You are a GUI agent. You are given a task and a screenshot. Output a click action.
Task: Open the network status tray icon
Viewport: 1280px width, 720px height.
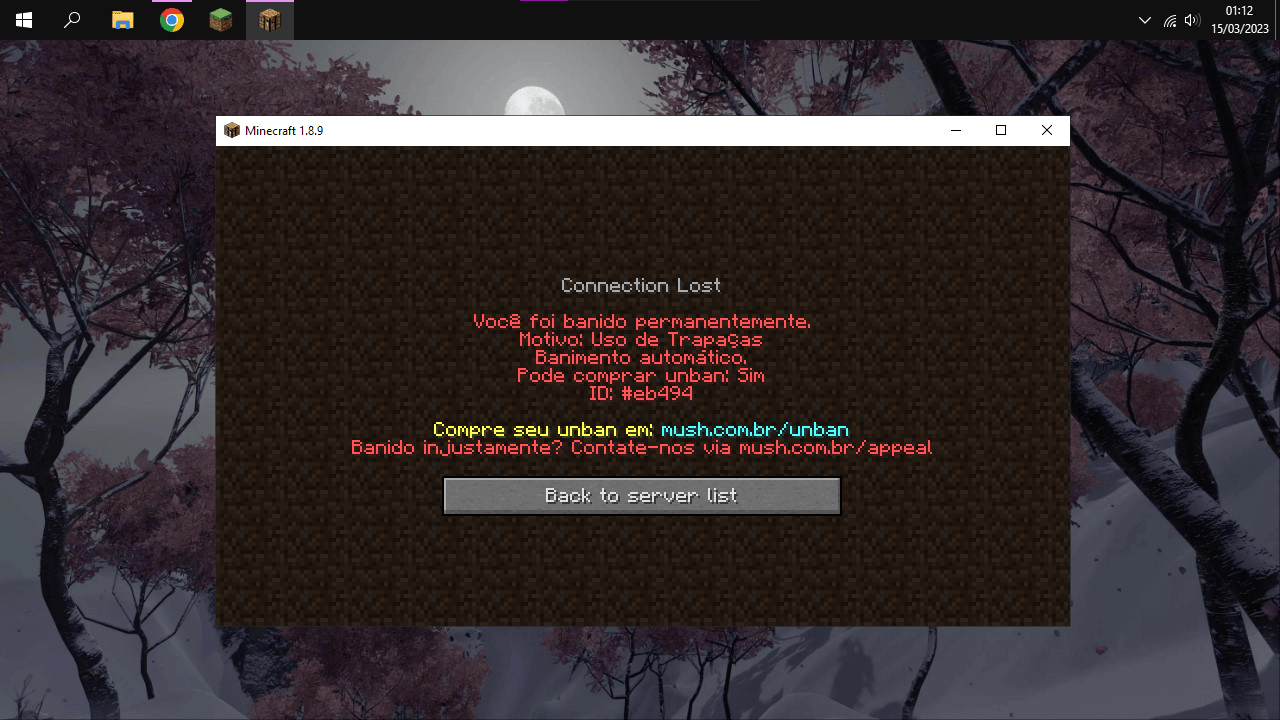tap(1169, 20)
